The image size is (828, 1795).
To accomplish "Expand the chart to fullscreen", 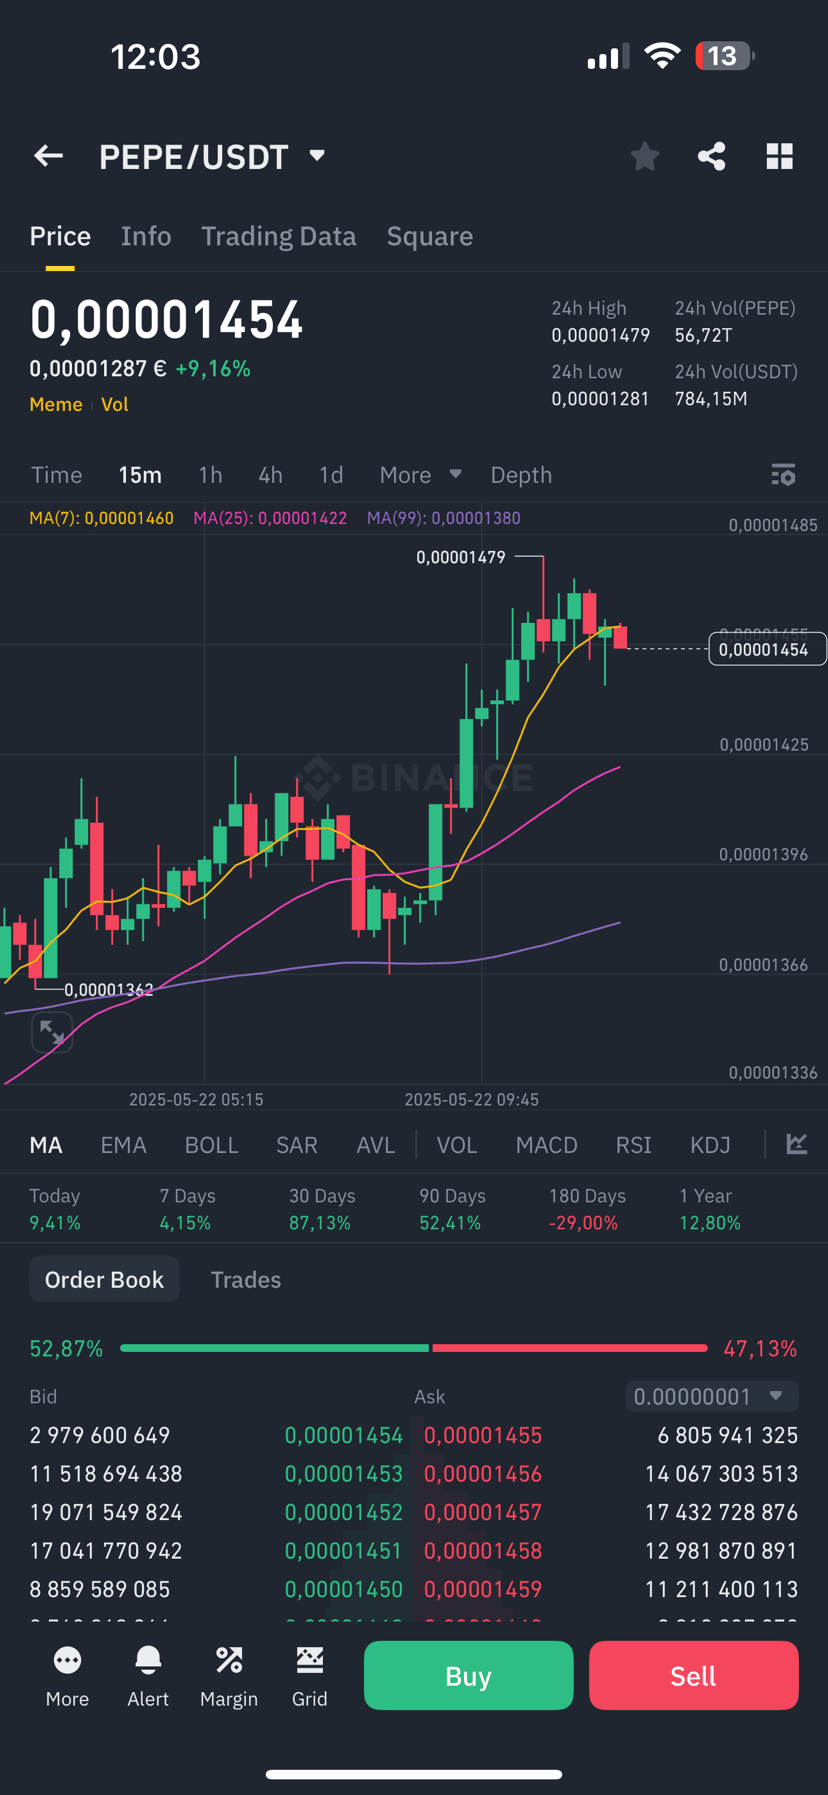I will coord(52,1033).
